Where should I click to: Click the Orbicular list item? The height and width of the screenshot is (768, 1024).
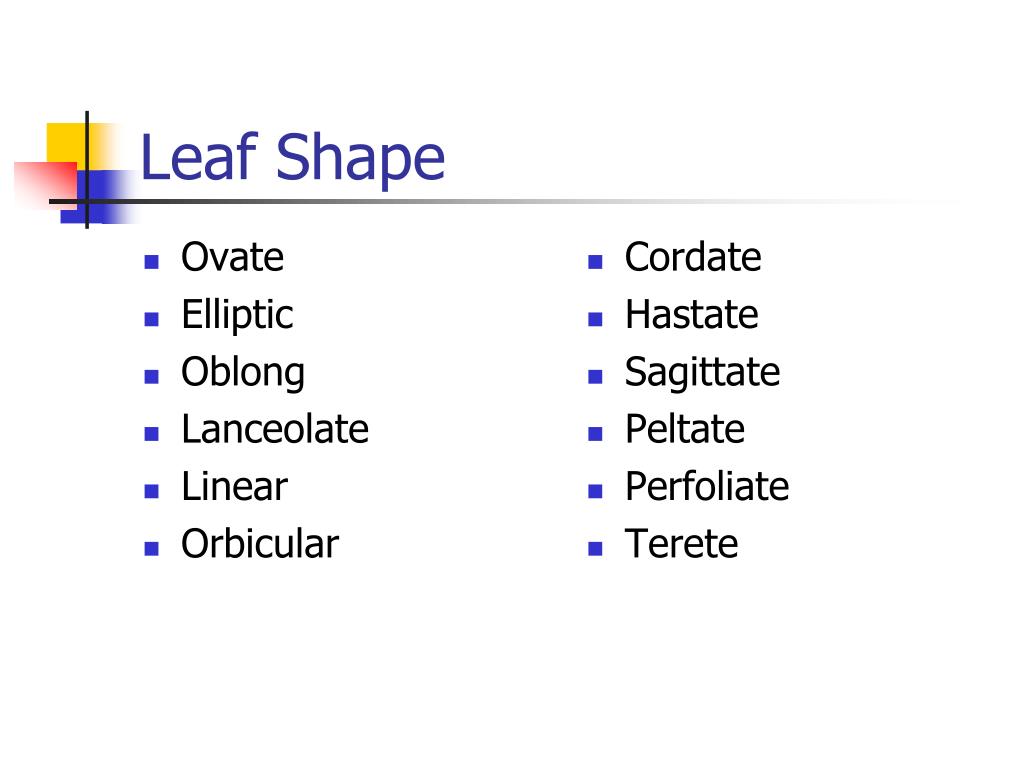(260, 544)
